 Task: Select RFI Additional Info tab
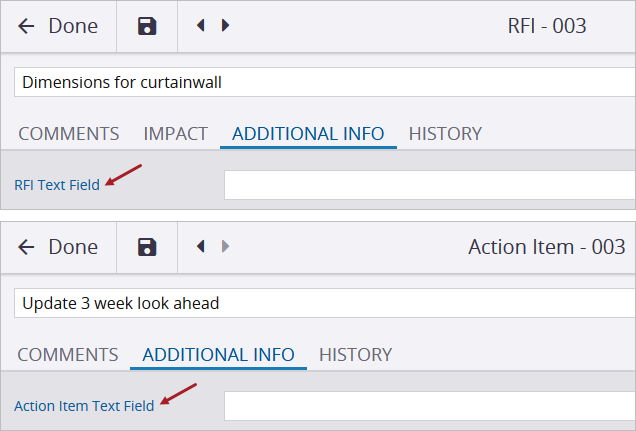click(x=308, y=133)
